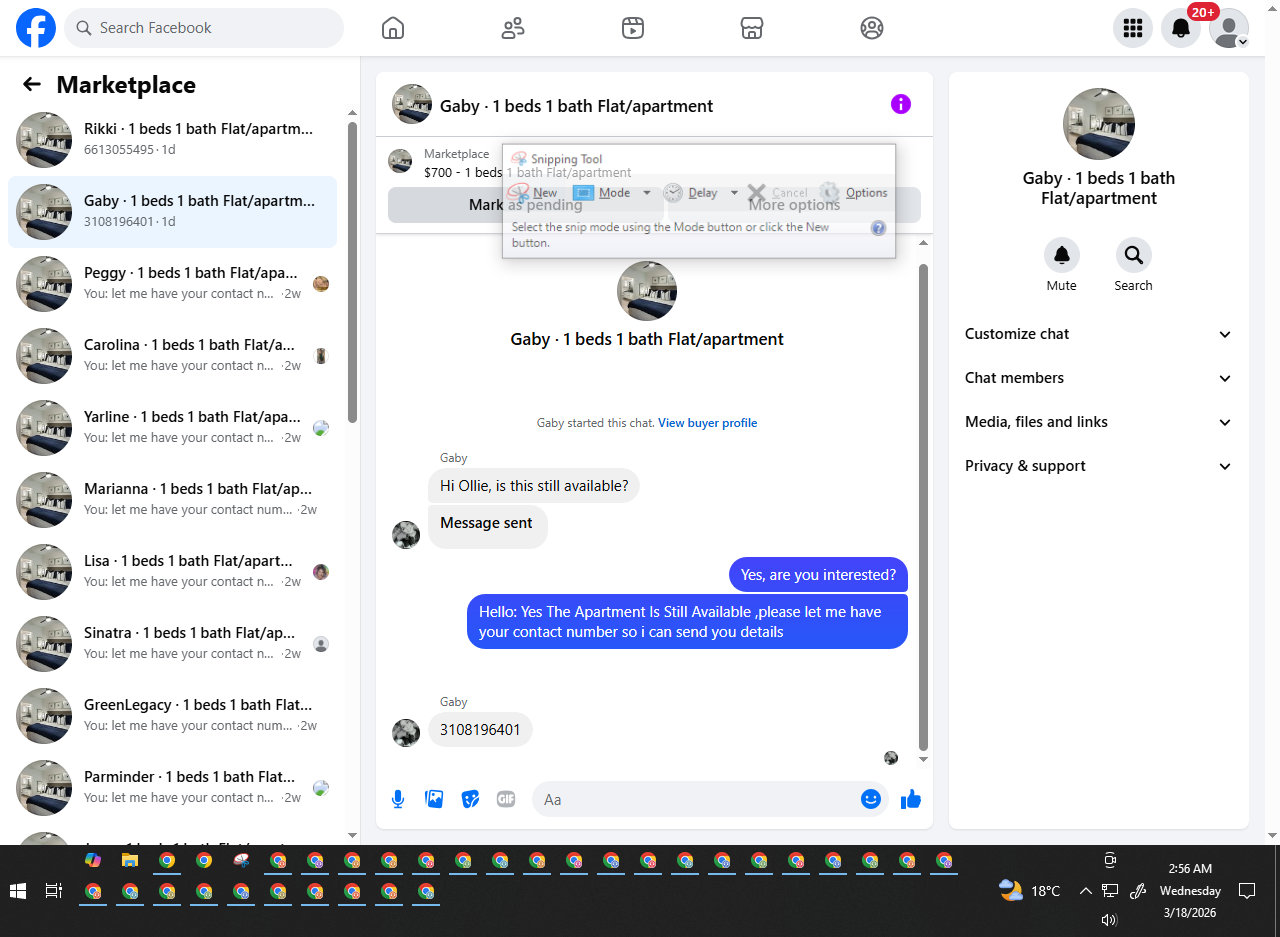Image resolution: width=1280 pixels, height=937 pixels.
Task: Open the Marketplace storefront icon
Action: point(752,28)
